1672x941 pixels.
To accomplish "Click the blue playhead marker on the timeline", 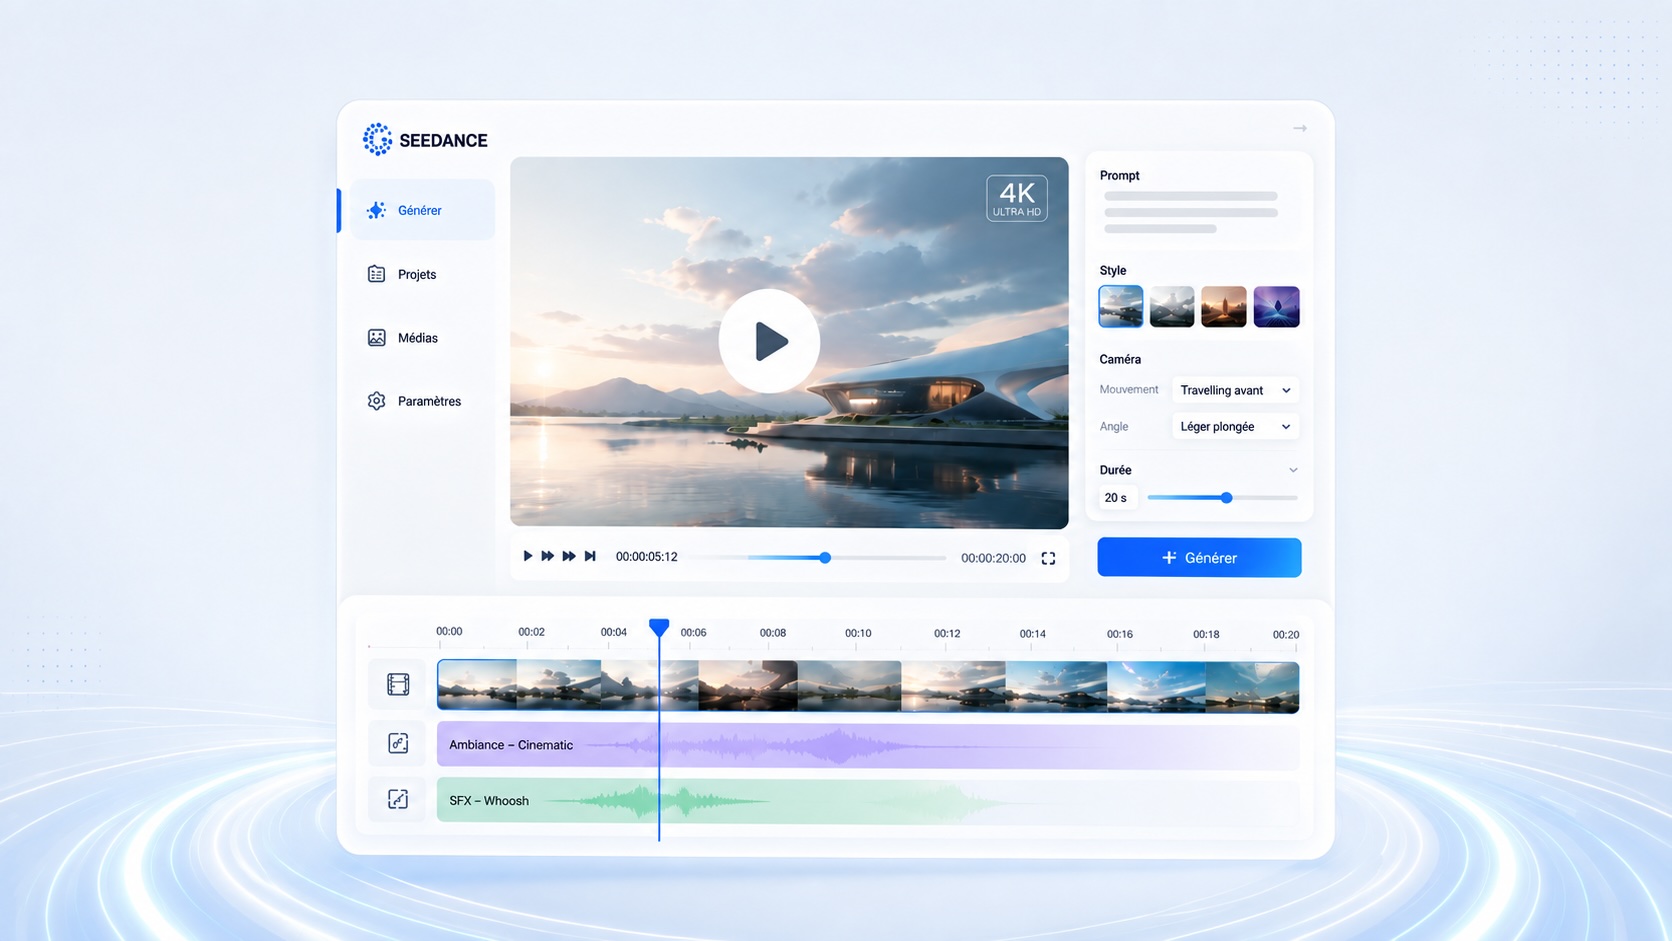I will [x=658, y=627].
